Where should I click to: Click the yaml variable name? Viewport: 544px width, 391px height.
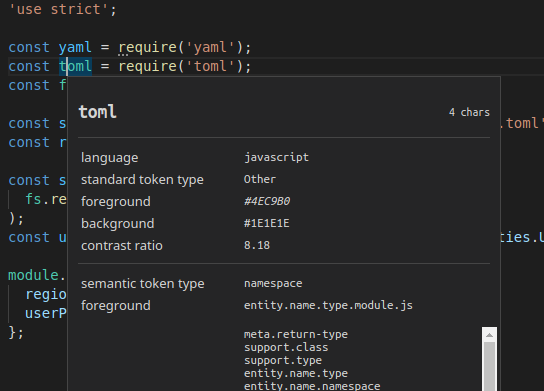75,47
